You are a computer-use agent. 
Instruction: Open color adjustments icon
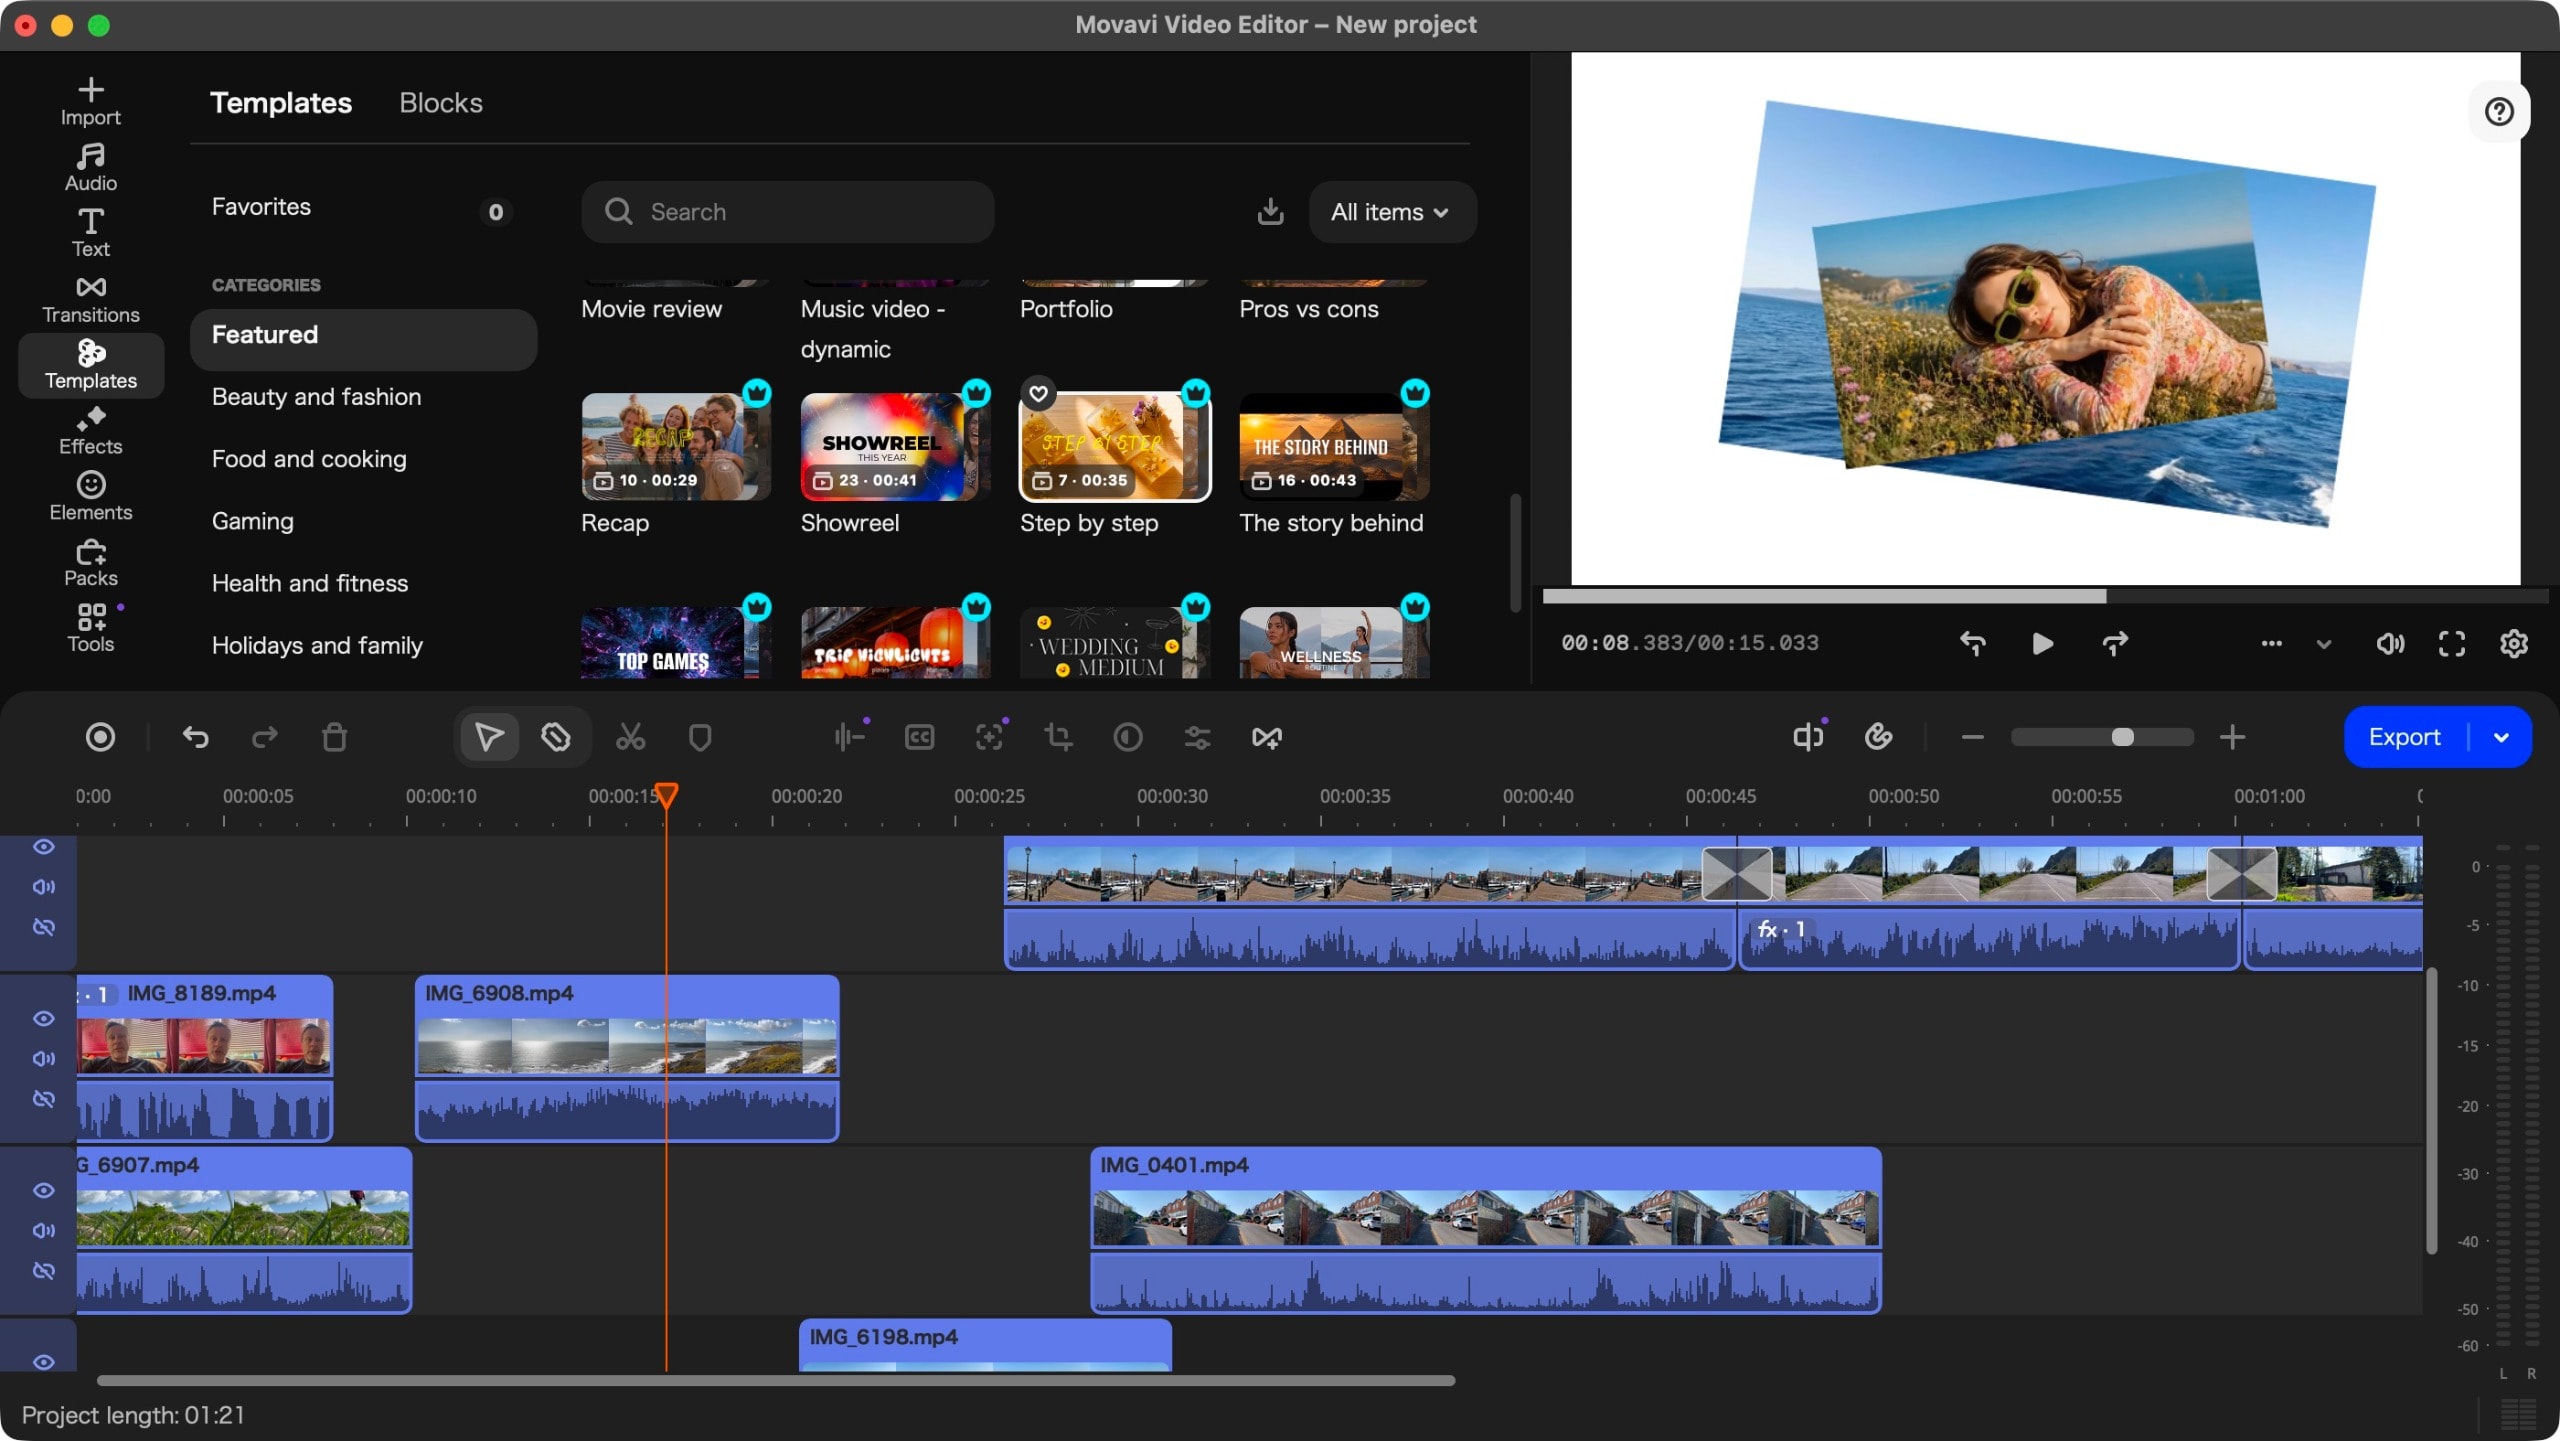click(x=1128, y=738)
